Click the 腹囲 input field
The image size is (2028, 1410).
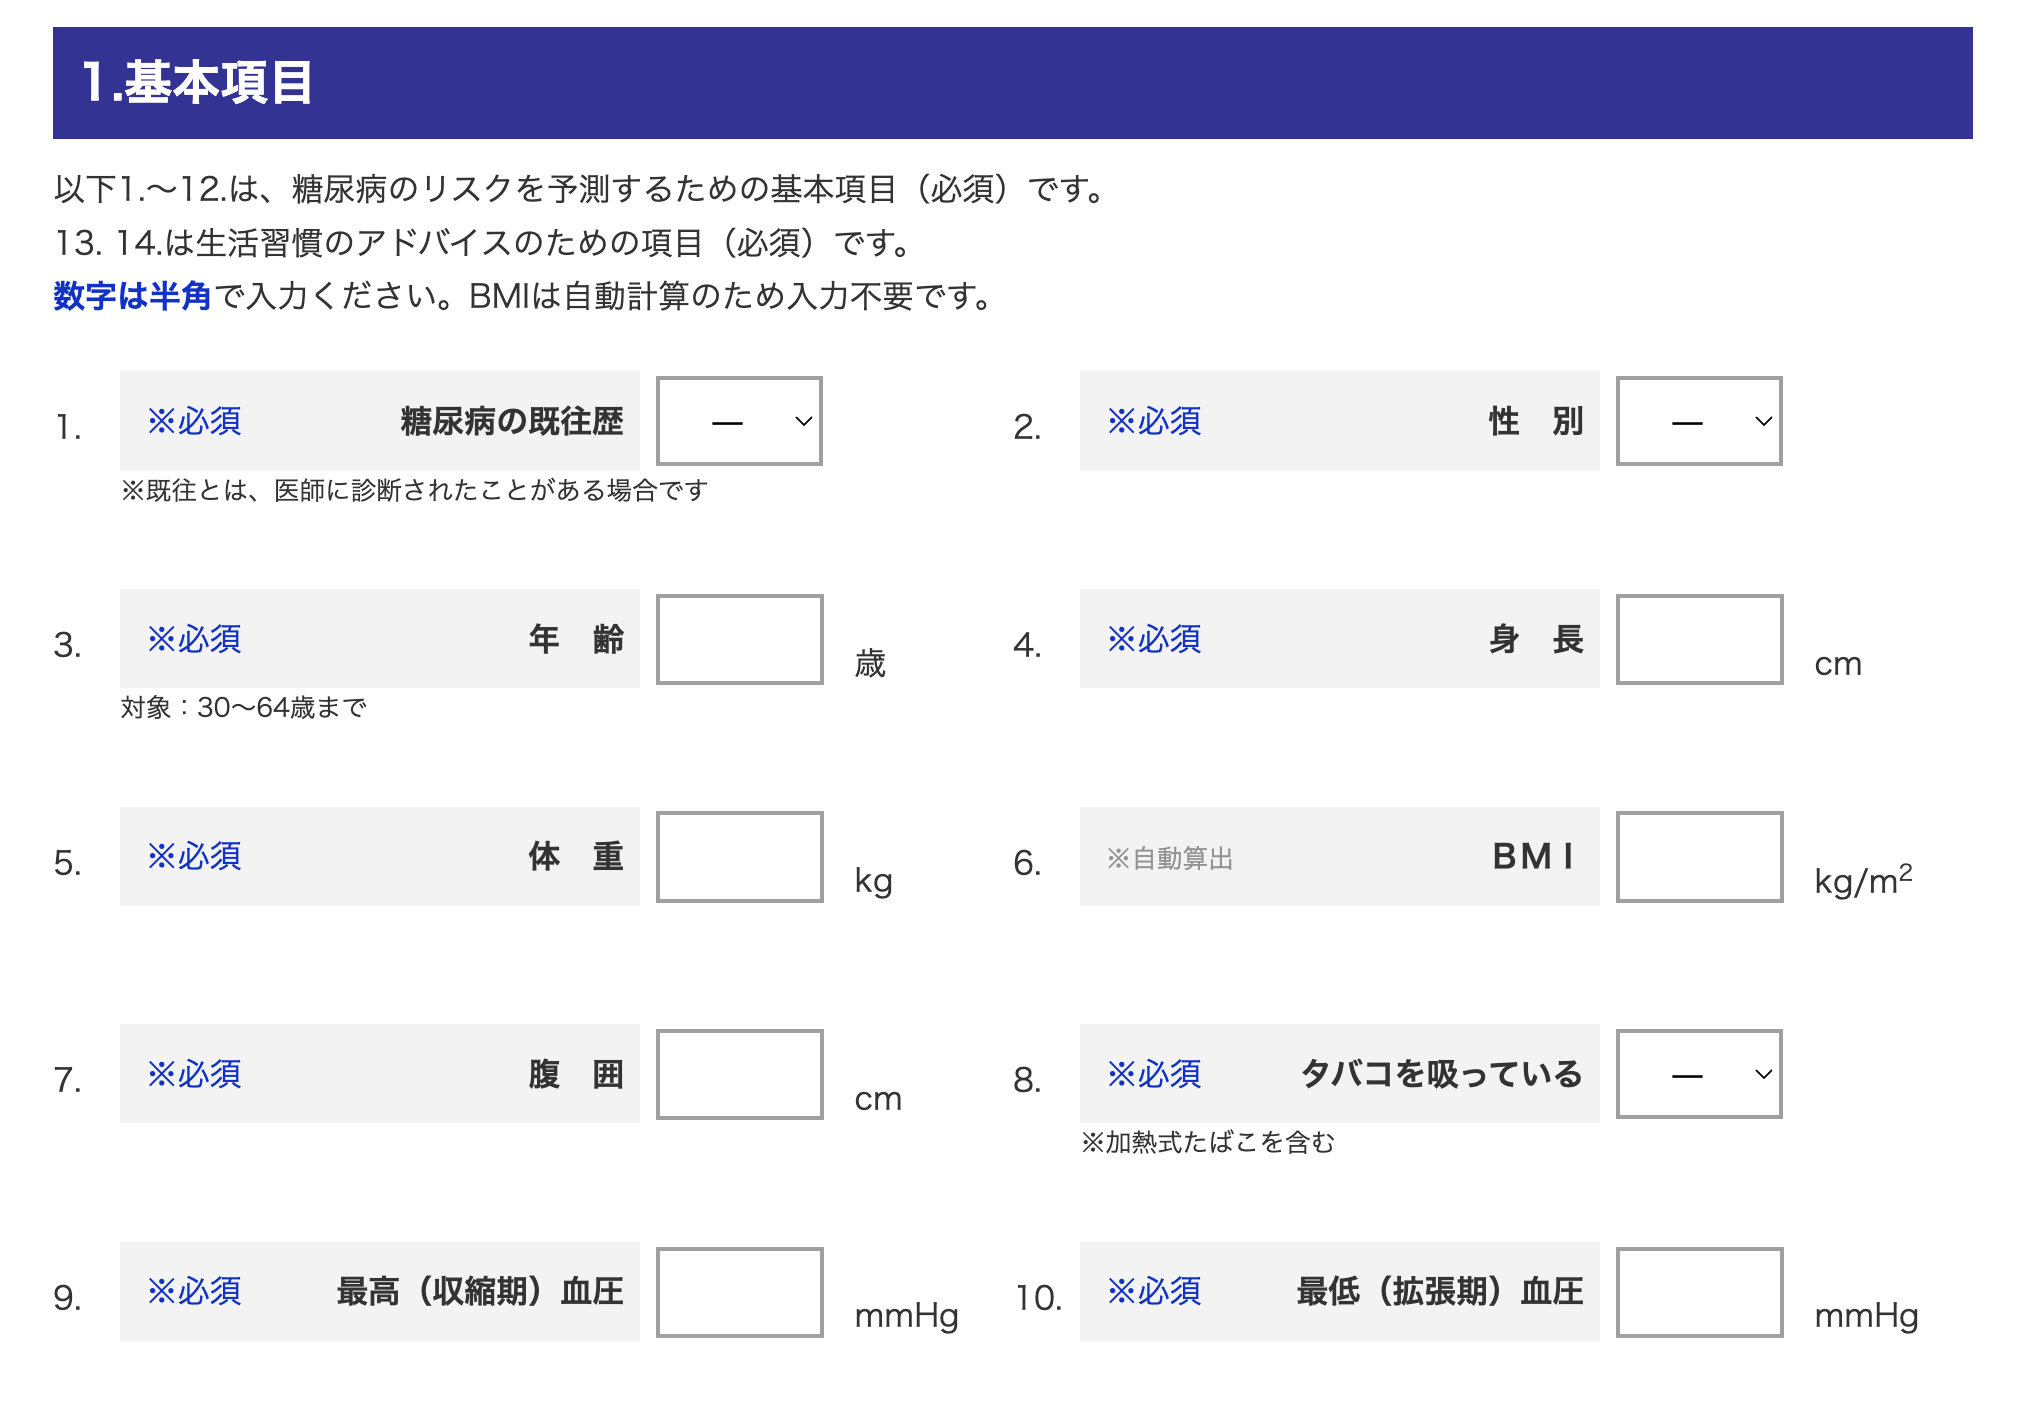click(x=739, y=1074)
